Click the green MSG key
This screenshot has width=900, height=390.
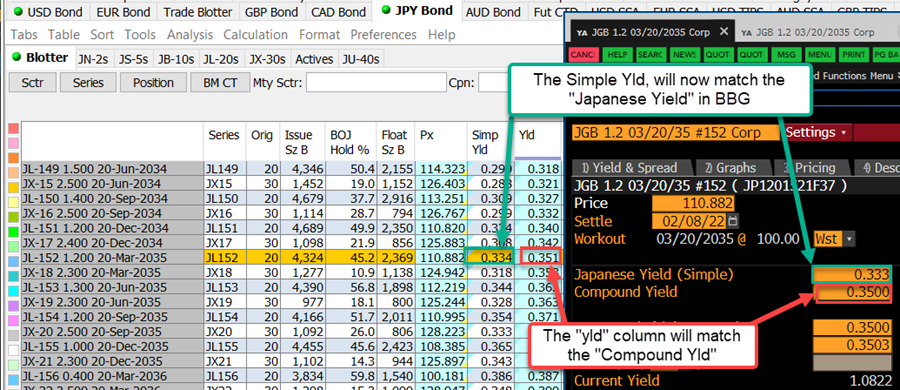pos(786,55)
